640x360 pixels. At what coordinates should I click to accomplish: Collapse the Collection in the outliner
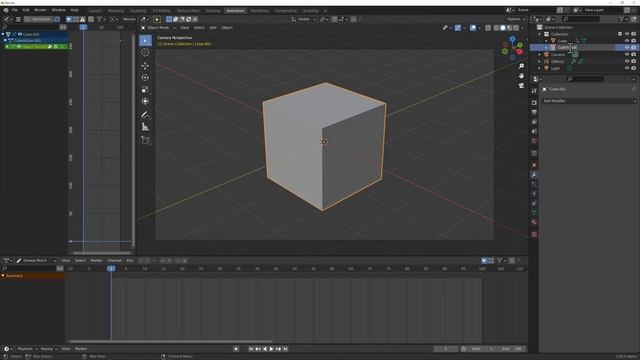(x=540, y=34)
